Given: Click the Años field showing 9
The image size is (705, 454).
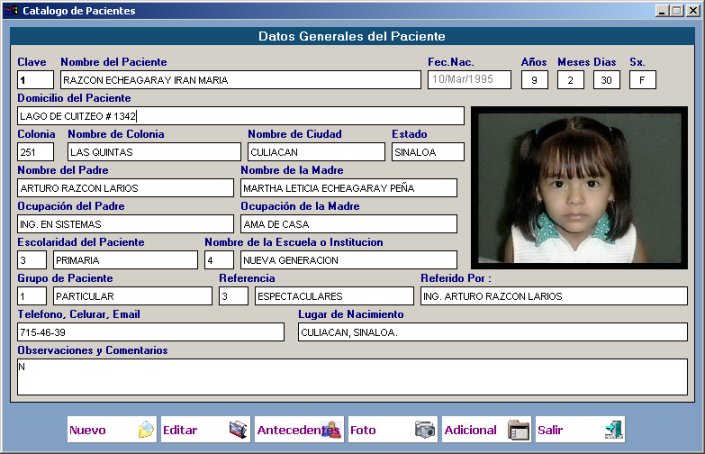Looking at the screenshot, I should 534,80.
